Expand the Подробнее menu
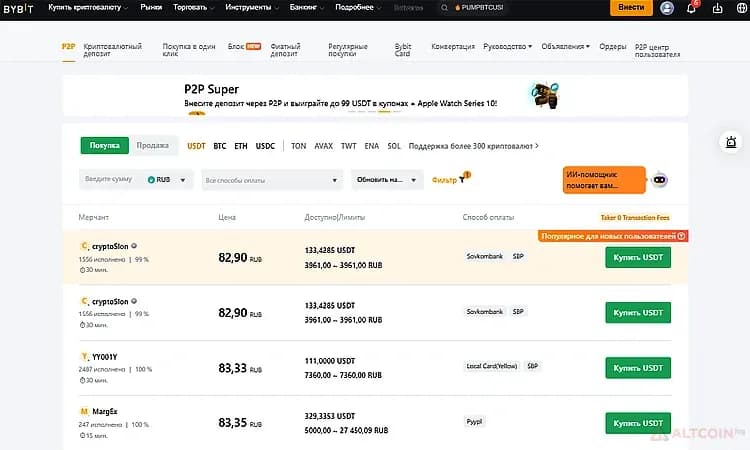The image size is (750, 450). point(358,8)
